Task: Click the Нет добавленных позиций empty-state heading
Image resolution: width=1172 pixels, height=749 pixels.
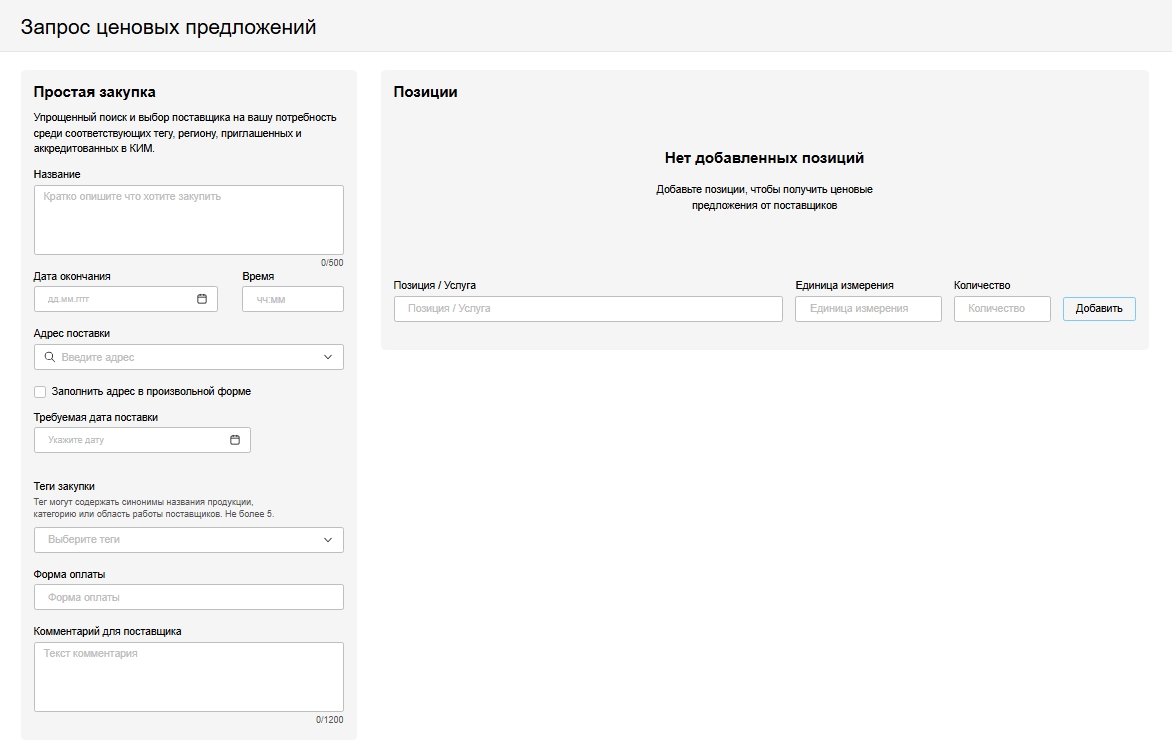Action: [764, 158]
